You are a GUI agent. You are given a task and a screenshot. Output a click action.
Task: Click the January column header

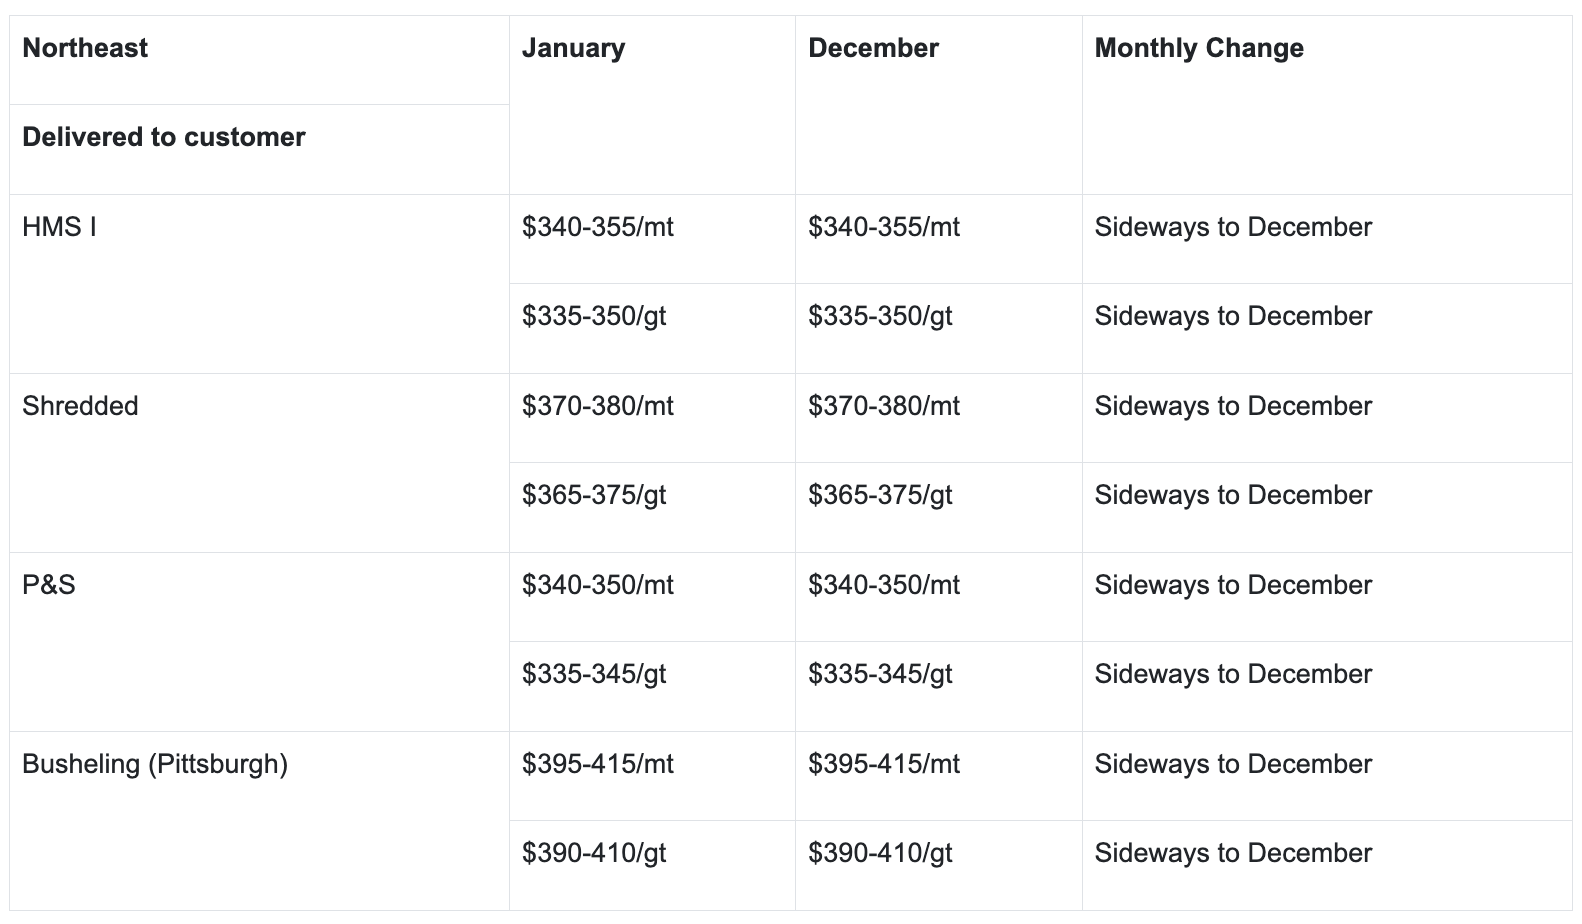coord(573,48)
